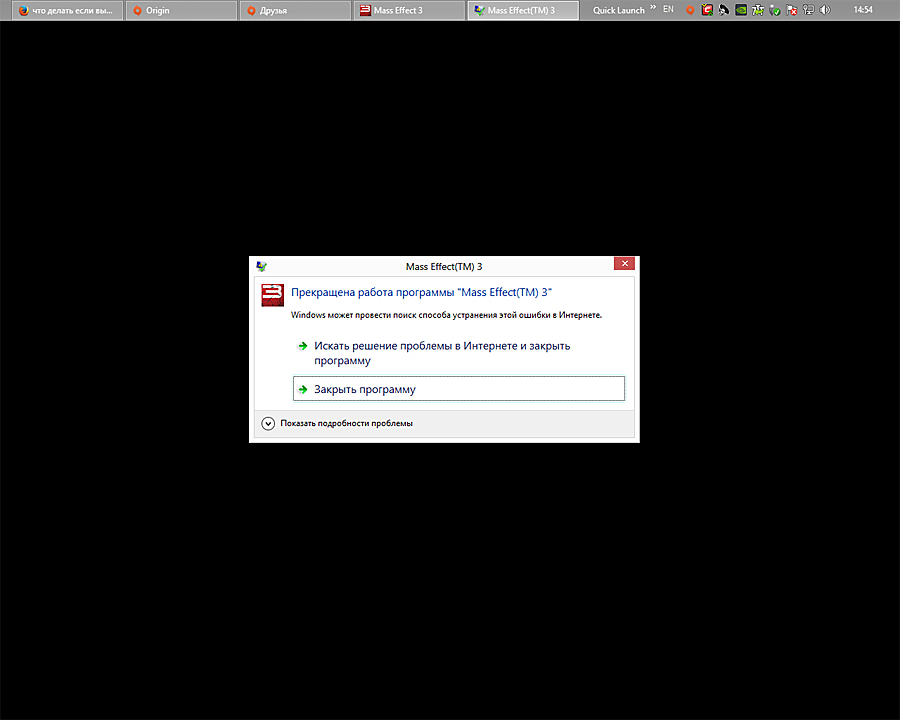This screenshot has width=900, height=720.
Task: Switch to the Origin taskbar button
Action: click(181, 10)
